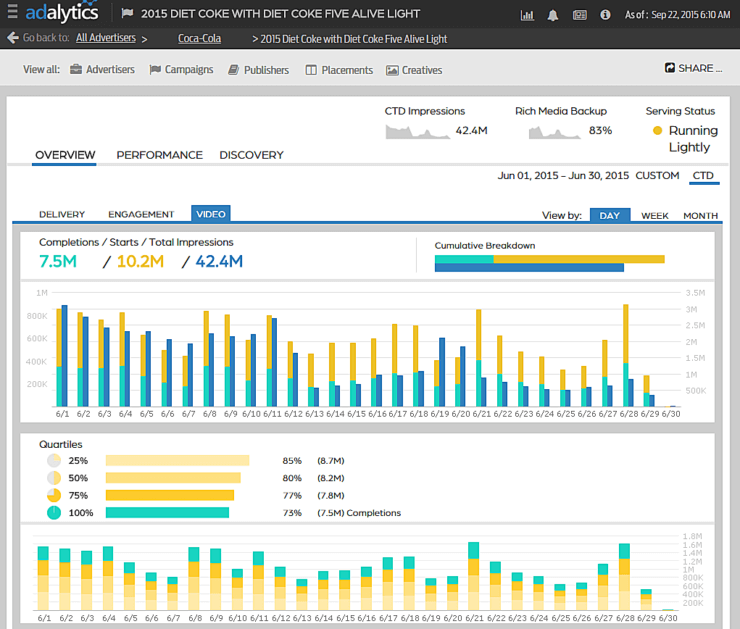View chart by DAY
The height and width of the screenshot is (629, 740).
click(610, 215)
